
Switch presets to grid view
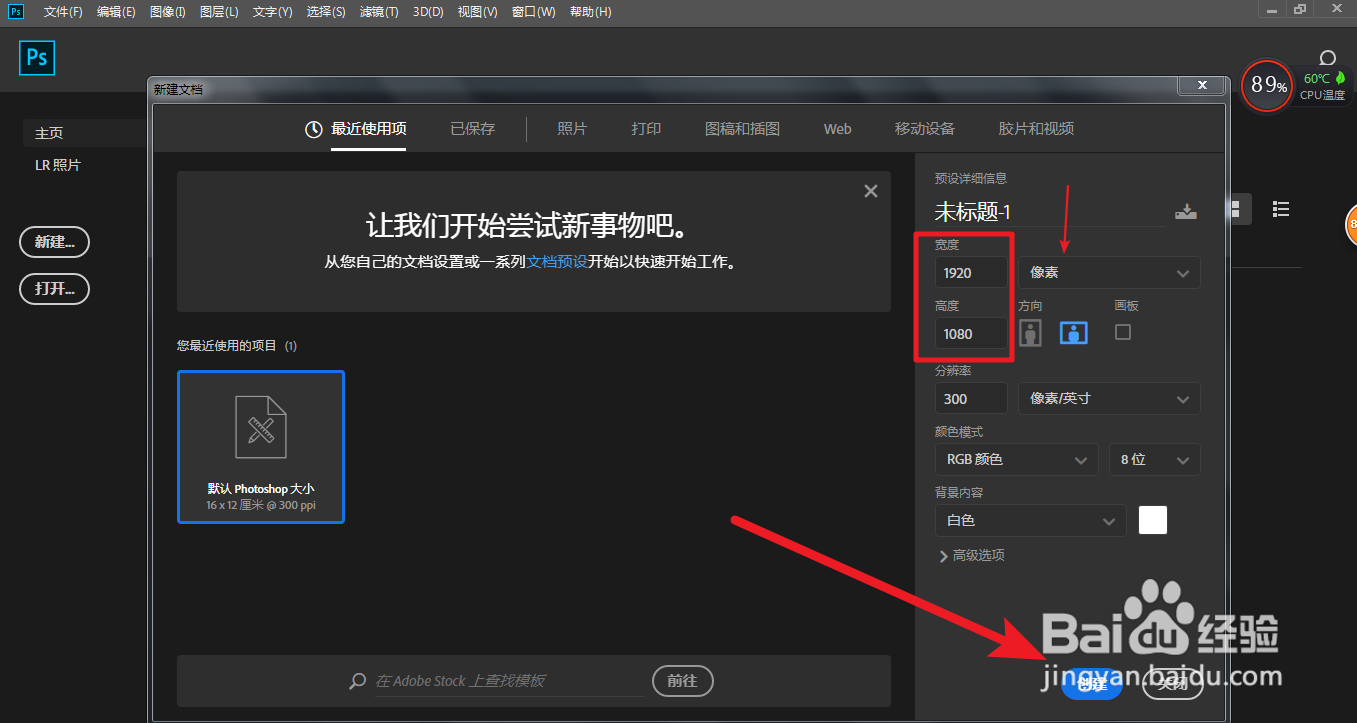tap(1235, 209)
